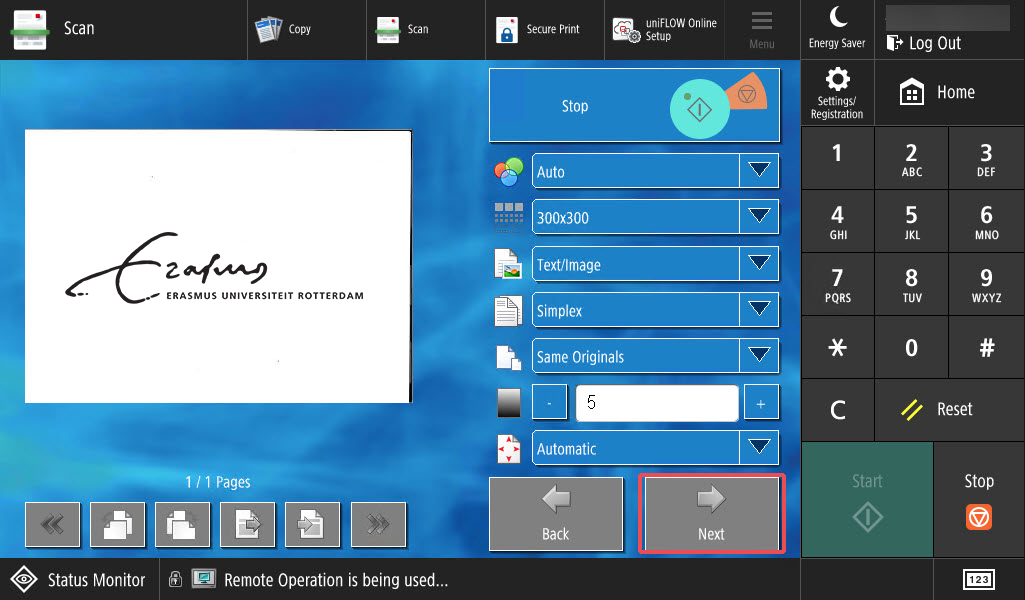
Task: Decrease density with the minus button
Action: coord(549,403)
